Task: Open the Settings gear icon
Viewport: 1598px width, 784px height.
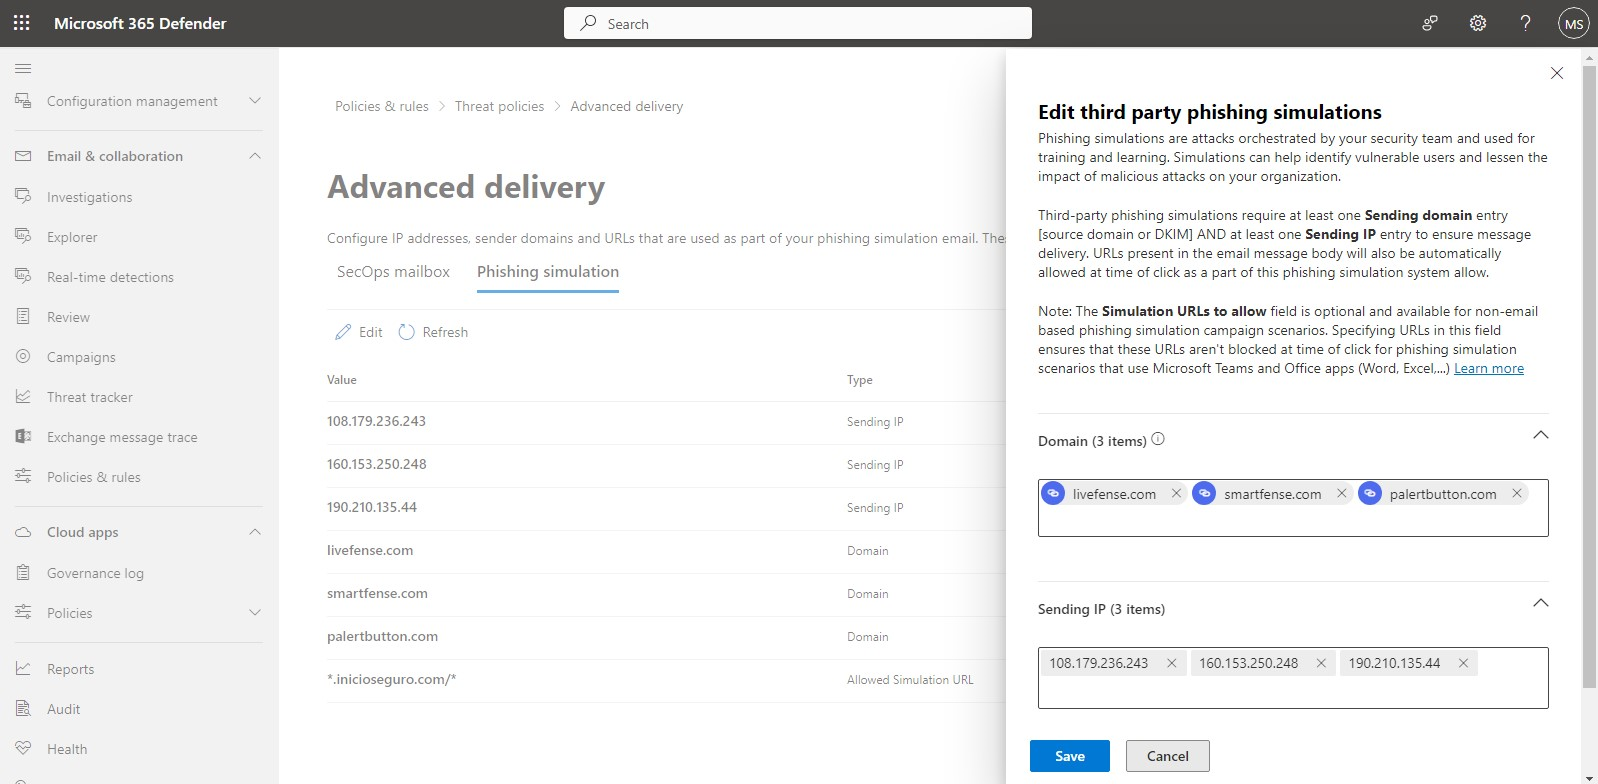Action: [1478, 23]
